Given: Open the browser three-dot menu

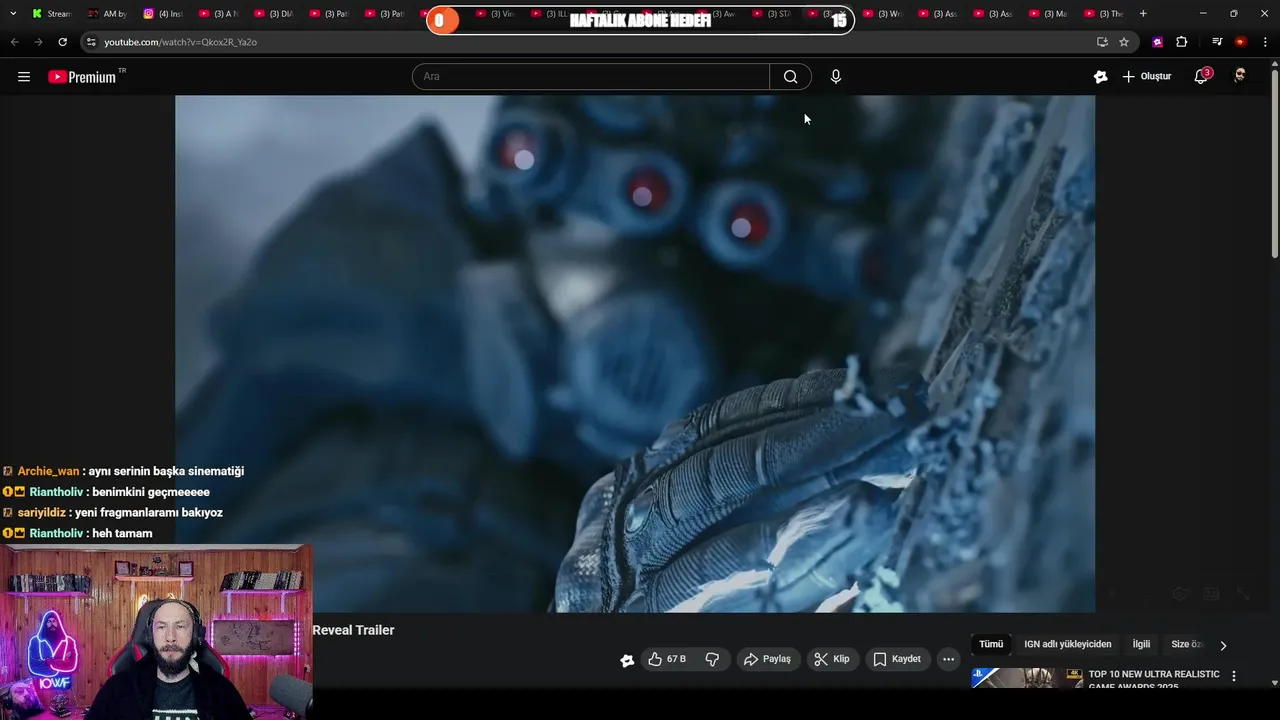Looking at the screenshot, I should click(1265, 42).
